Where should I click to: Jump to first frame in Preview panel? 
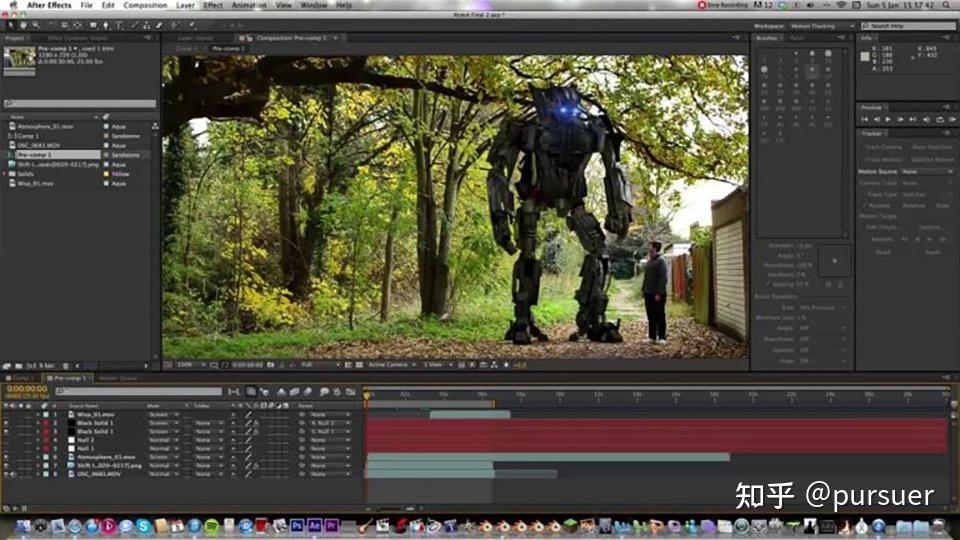click(x=864, y=119)
